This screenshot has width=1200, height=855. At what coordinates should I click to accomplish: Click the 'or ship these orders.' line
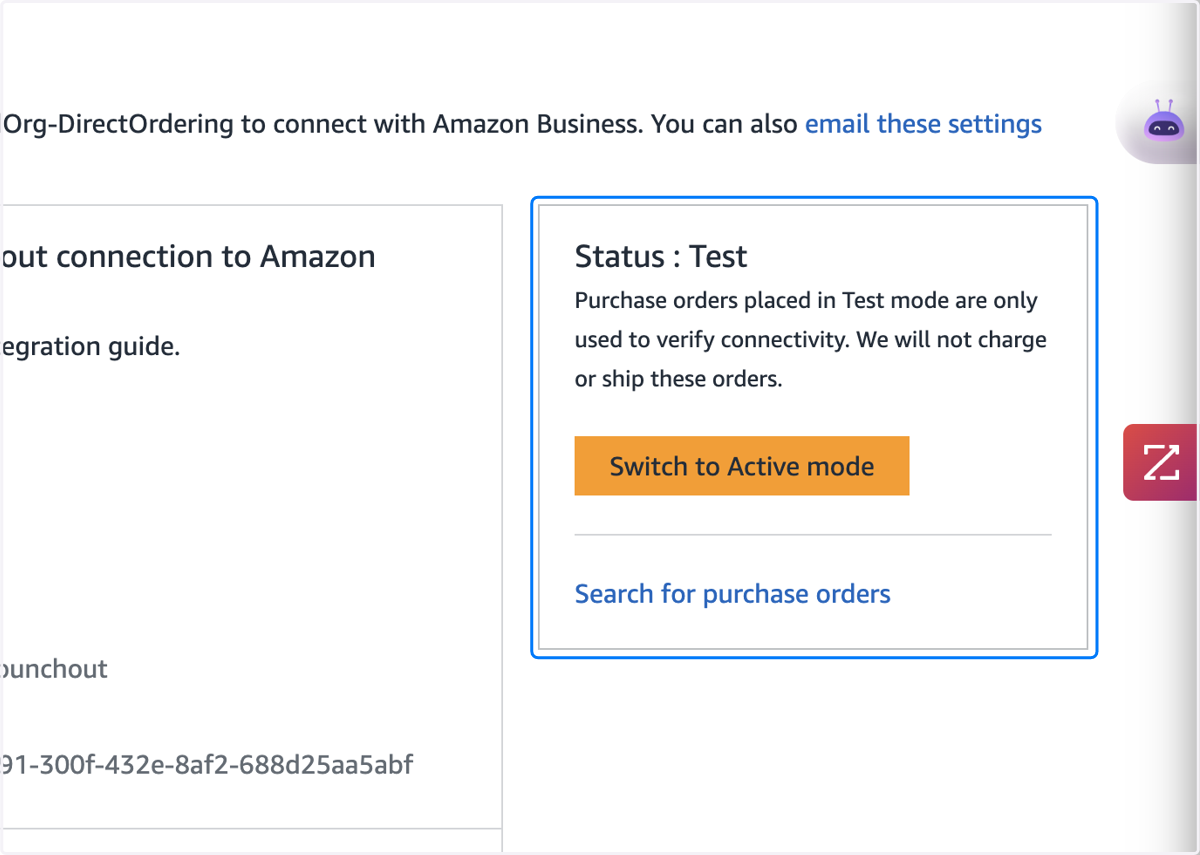(x=678, y=380)
